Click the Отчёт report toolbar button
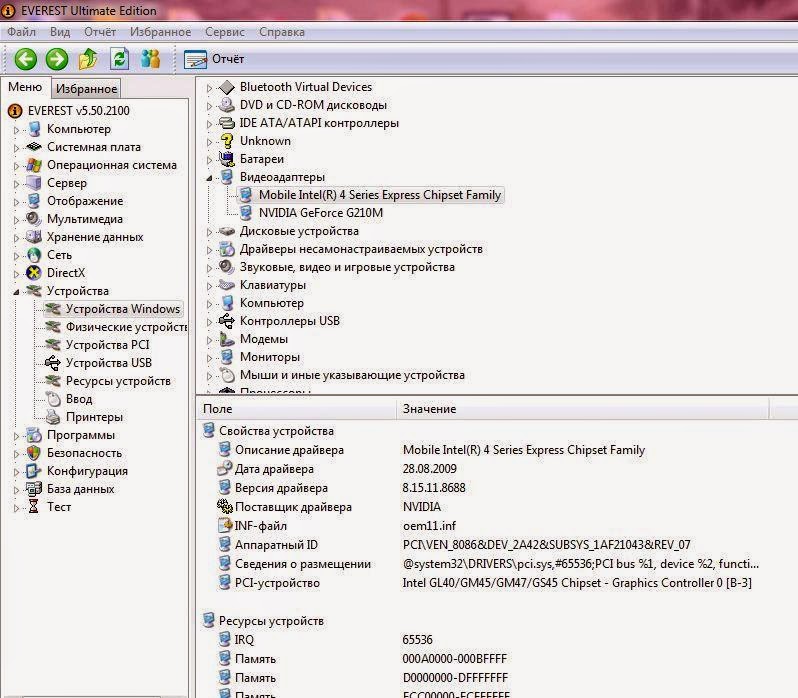The width and height of the screenshot is (798, 698). (x=214, y=59)
